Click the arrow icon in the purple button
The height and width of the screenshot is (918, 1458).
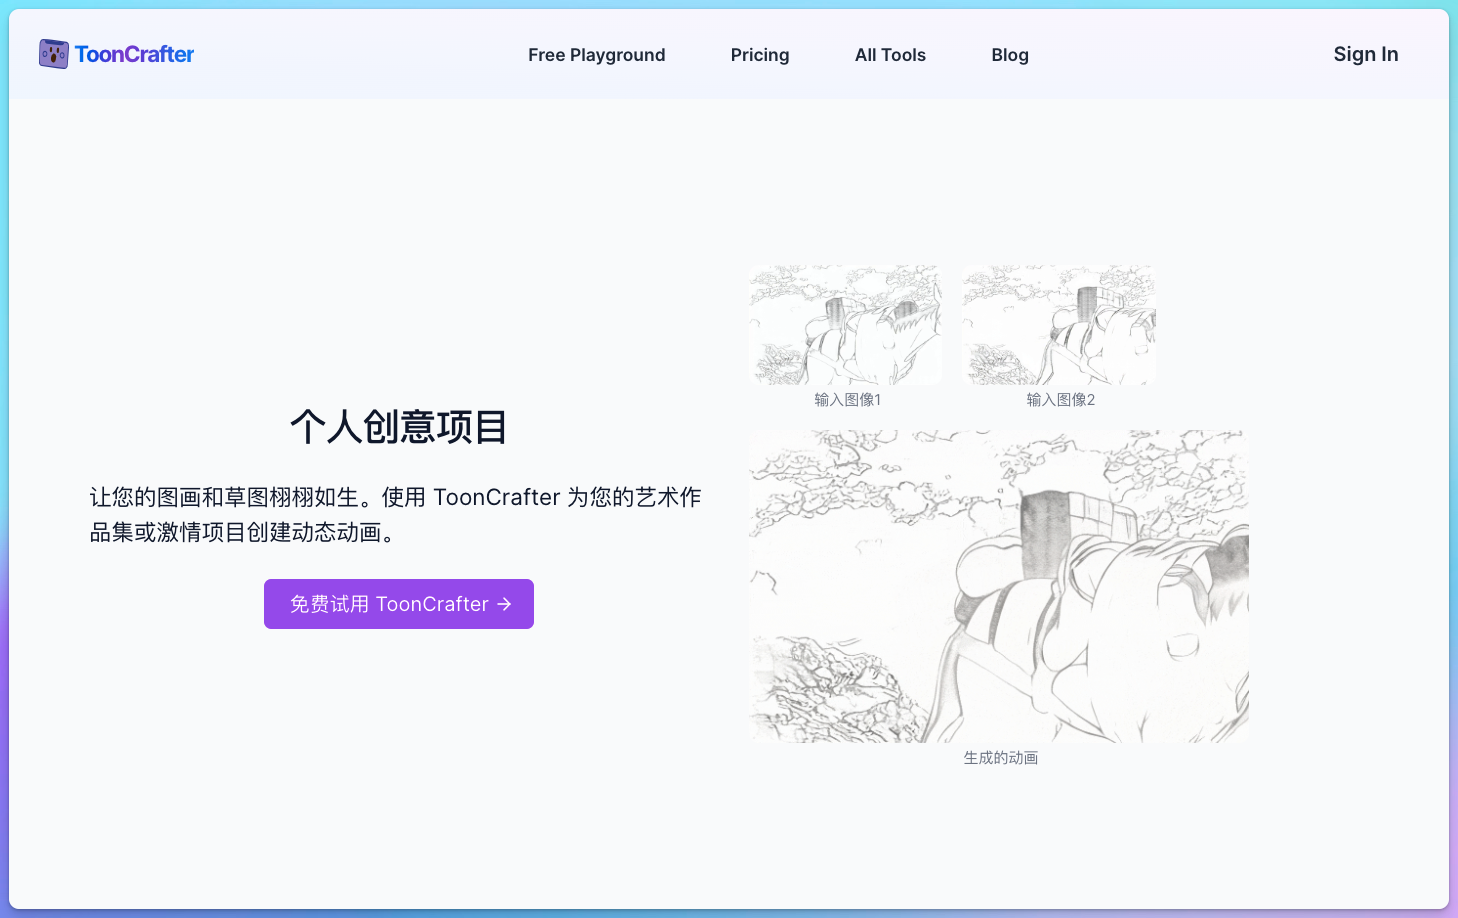coord(504,604)
